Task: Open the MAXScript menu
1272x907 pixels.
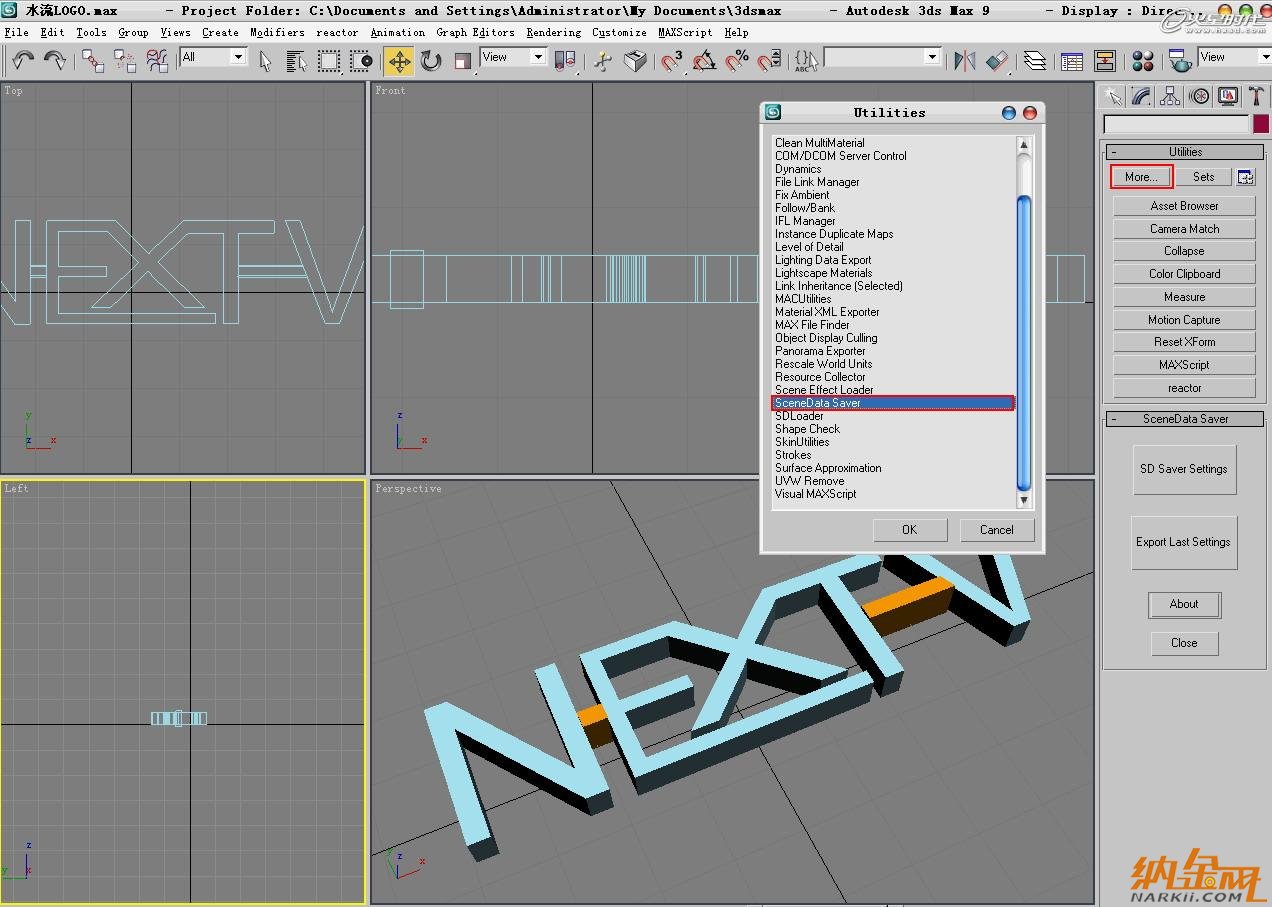Action: click(x=685, y=32)
